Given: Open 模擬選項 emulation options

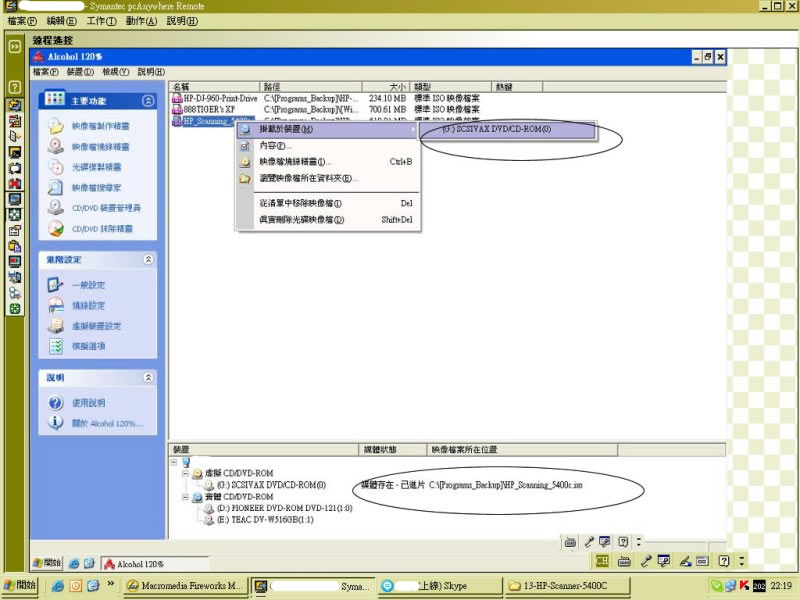Looking at the screenshot, I should [x=88, y=346].
